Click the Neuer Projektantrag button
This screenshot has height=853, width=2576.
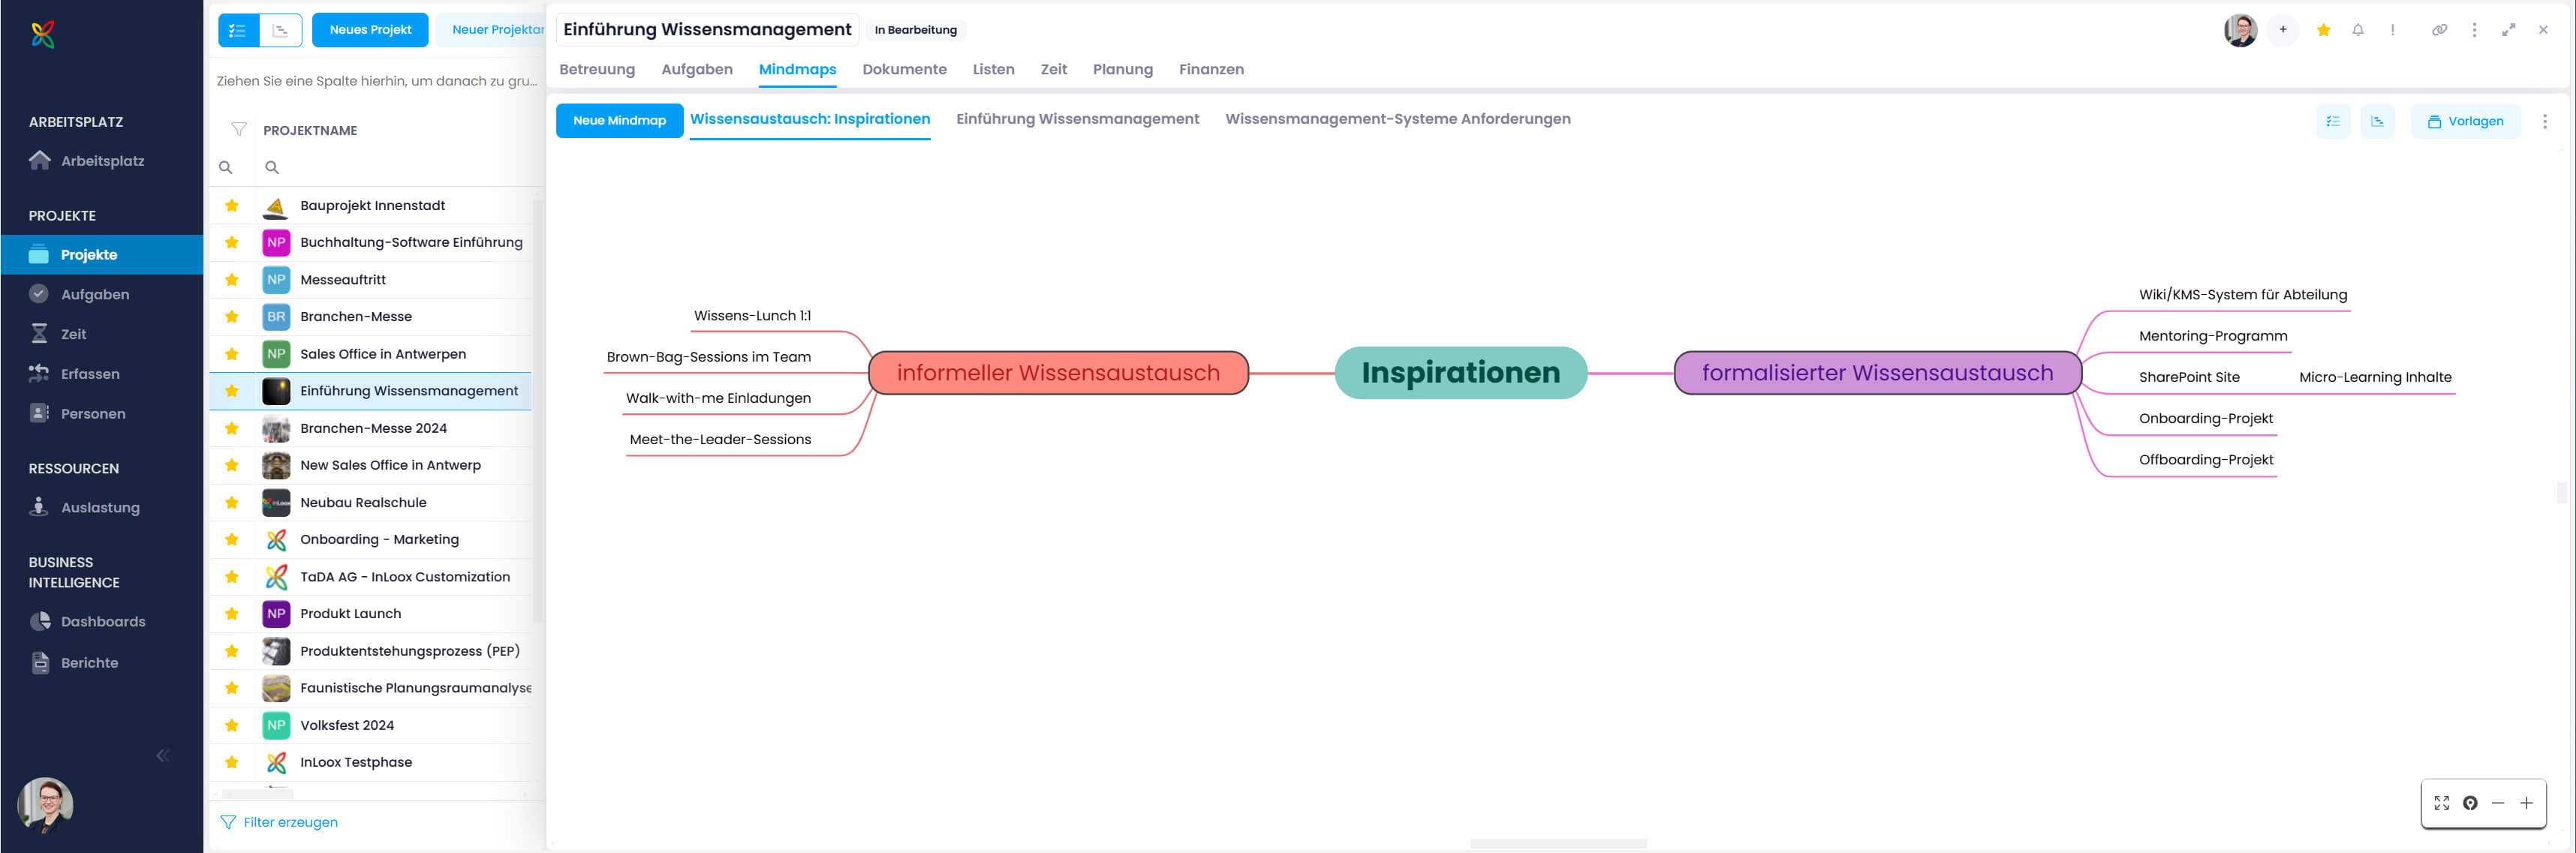[491, 30]
